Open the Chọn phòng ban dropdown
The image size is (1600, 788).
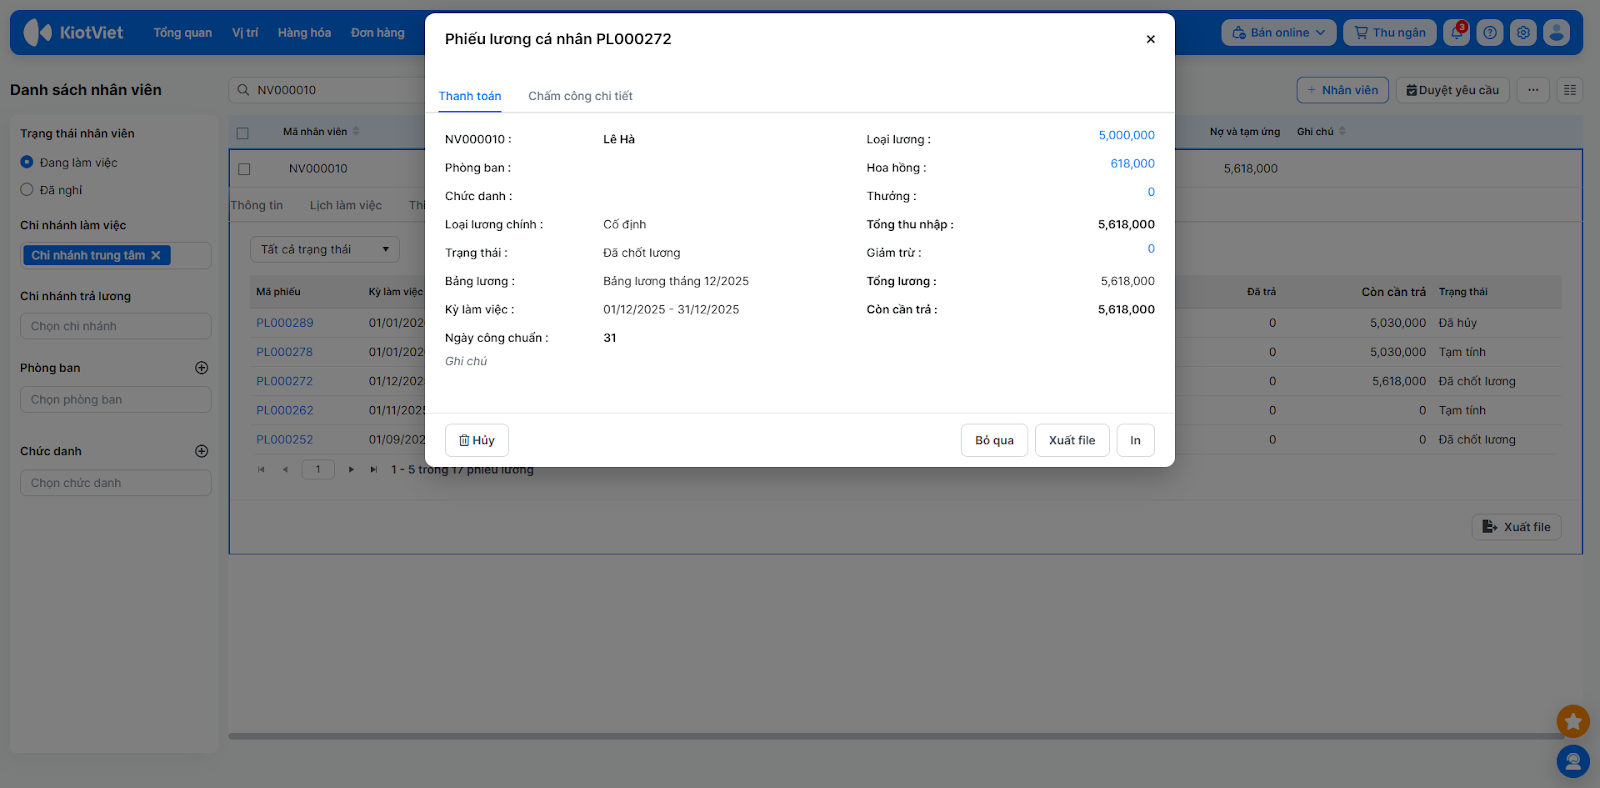(115, 400)
